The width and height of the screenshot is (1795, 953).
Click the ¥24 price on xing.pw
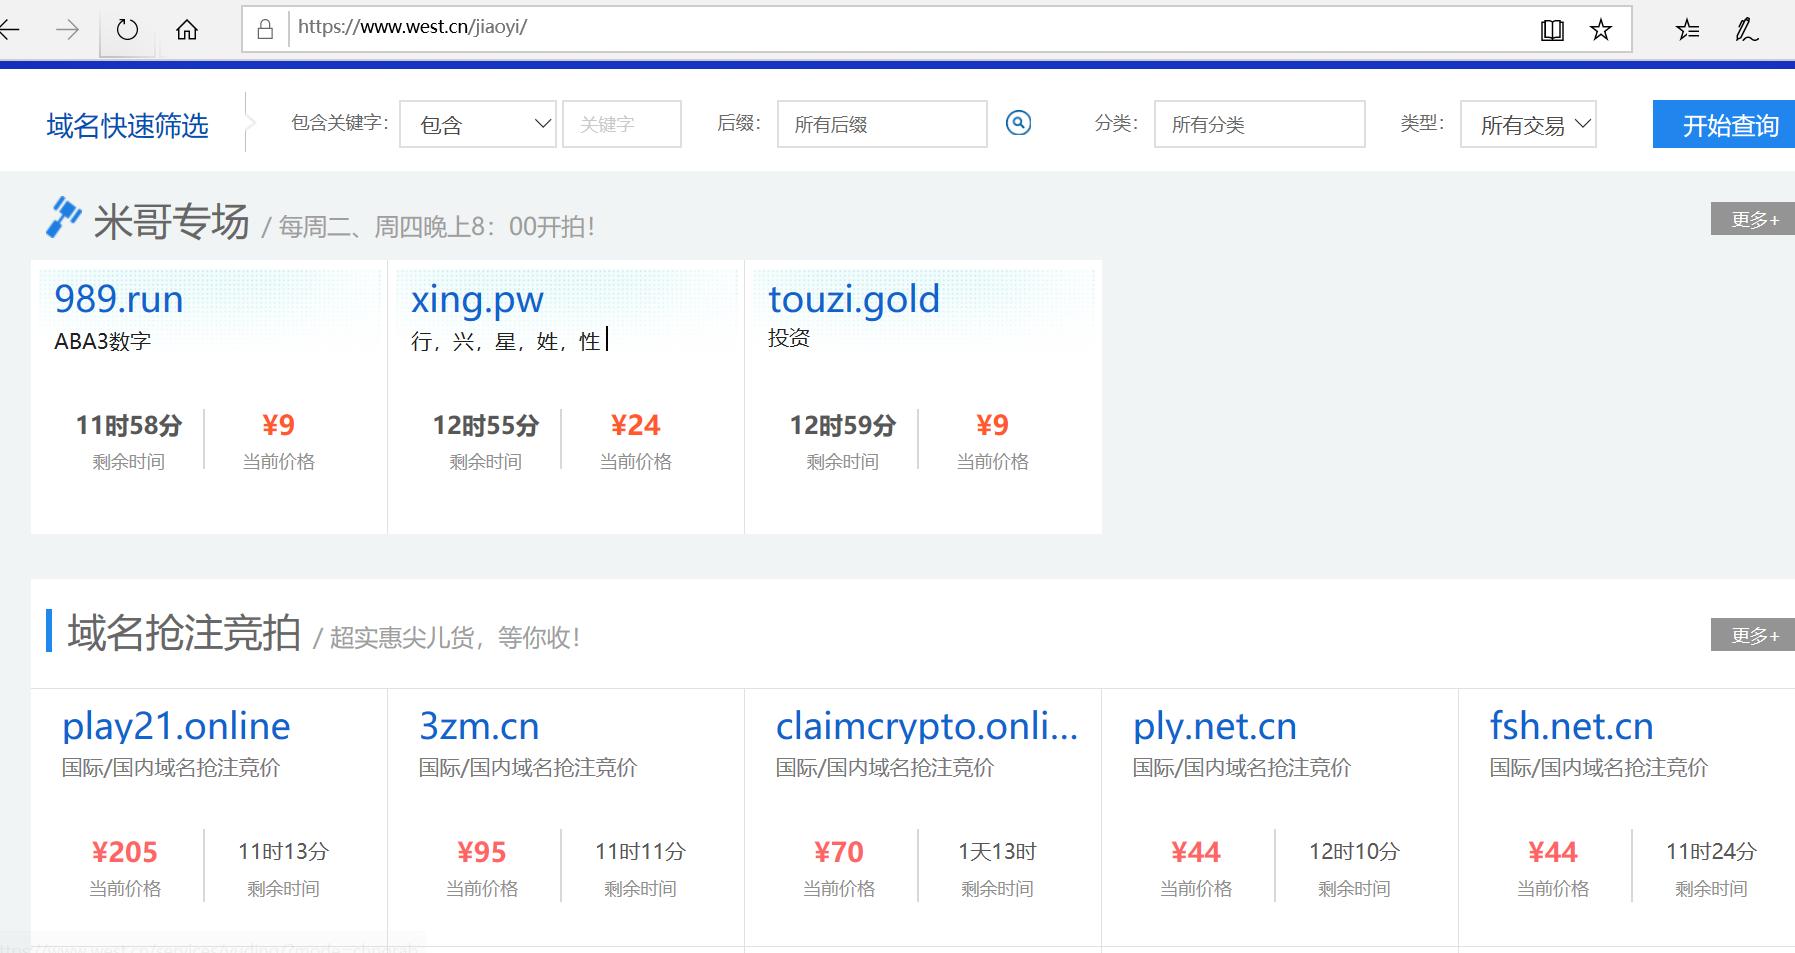(635, 425)
